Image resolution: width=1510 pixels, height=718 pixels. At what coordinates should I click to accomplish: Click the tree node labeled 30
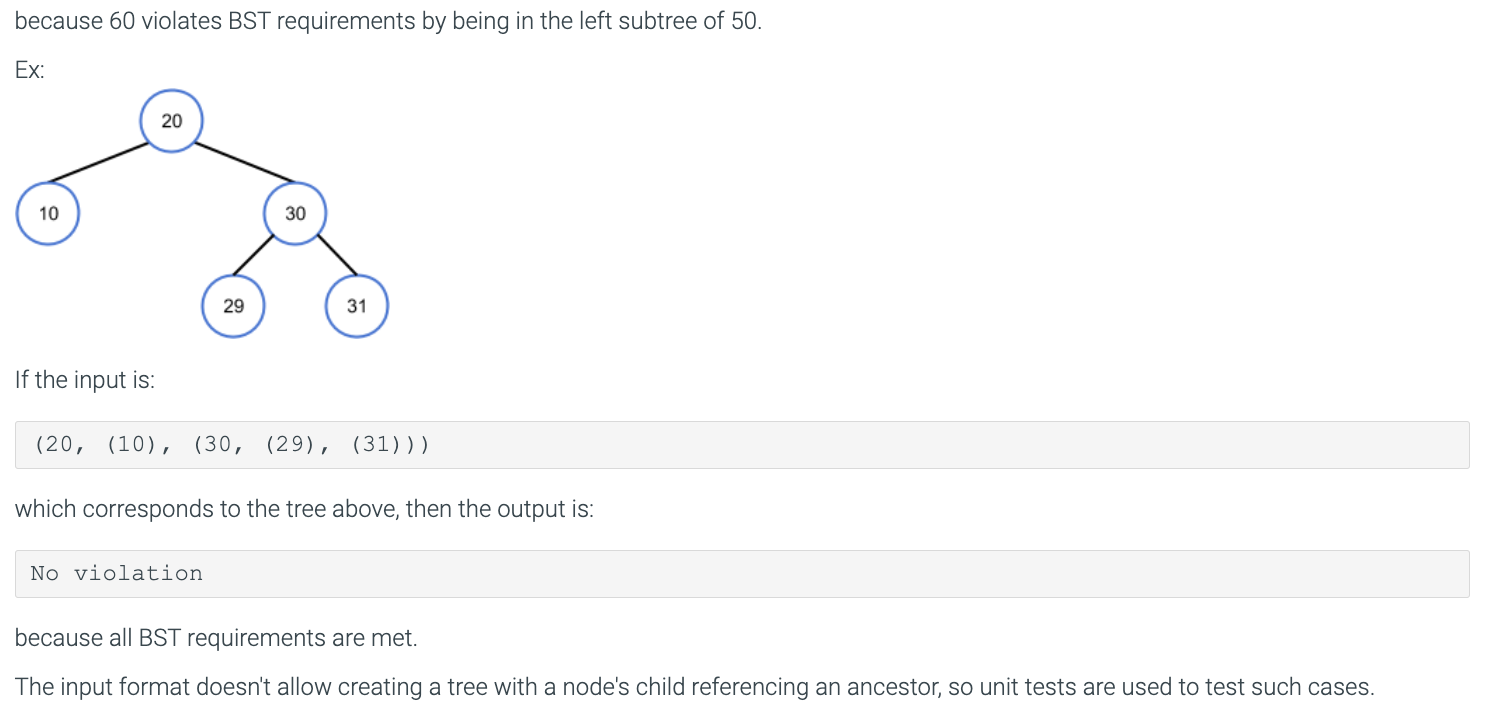[295, 213]
